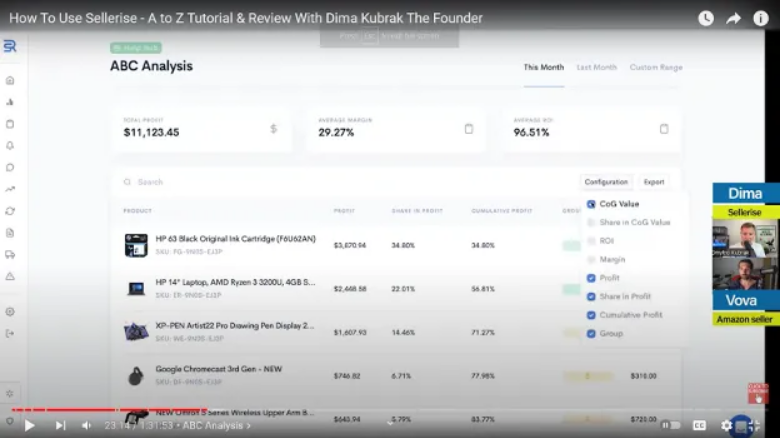Click the Share arrow icon
Viewport: 780px width, 438px height.
tap(733, 18)
